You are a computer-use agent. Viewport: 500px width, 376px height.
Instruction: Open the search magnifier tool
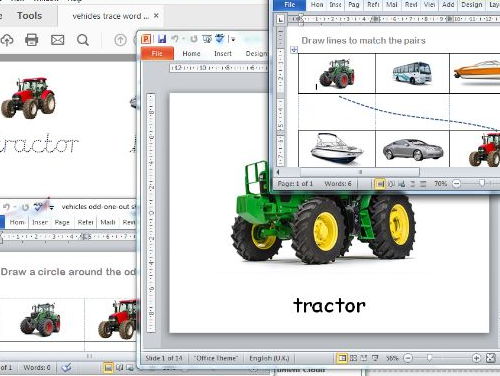pos(83,40)
